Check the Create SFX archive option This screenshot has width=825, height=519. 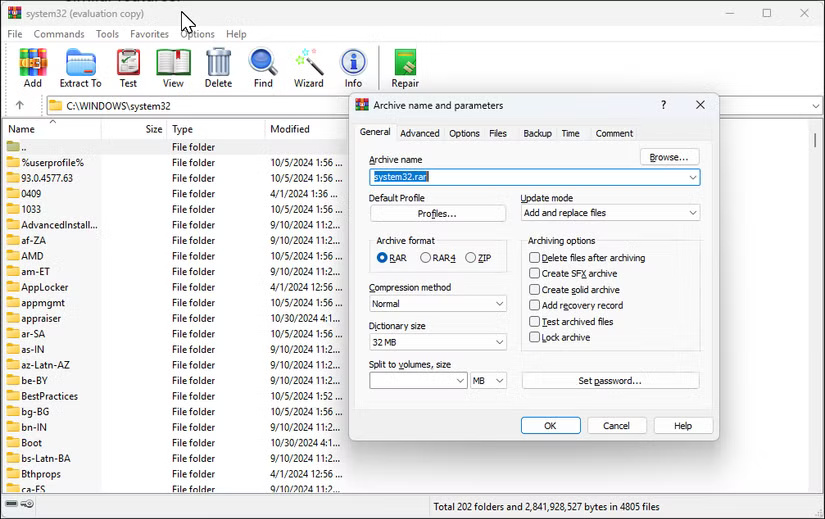535,274
